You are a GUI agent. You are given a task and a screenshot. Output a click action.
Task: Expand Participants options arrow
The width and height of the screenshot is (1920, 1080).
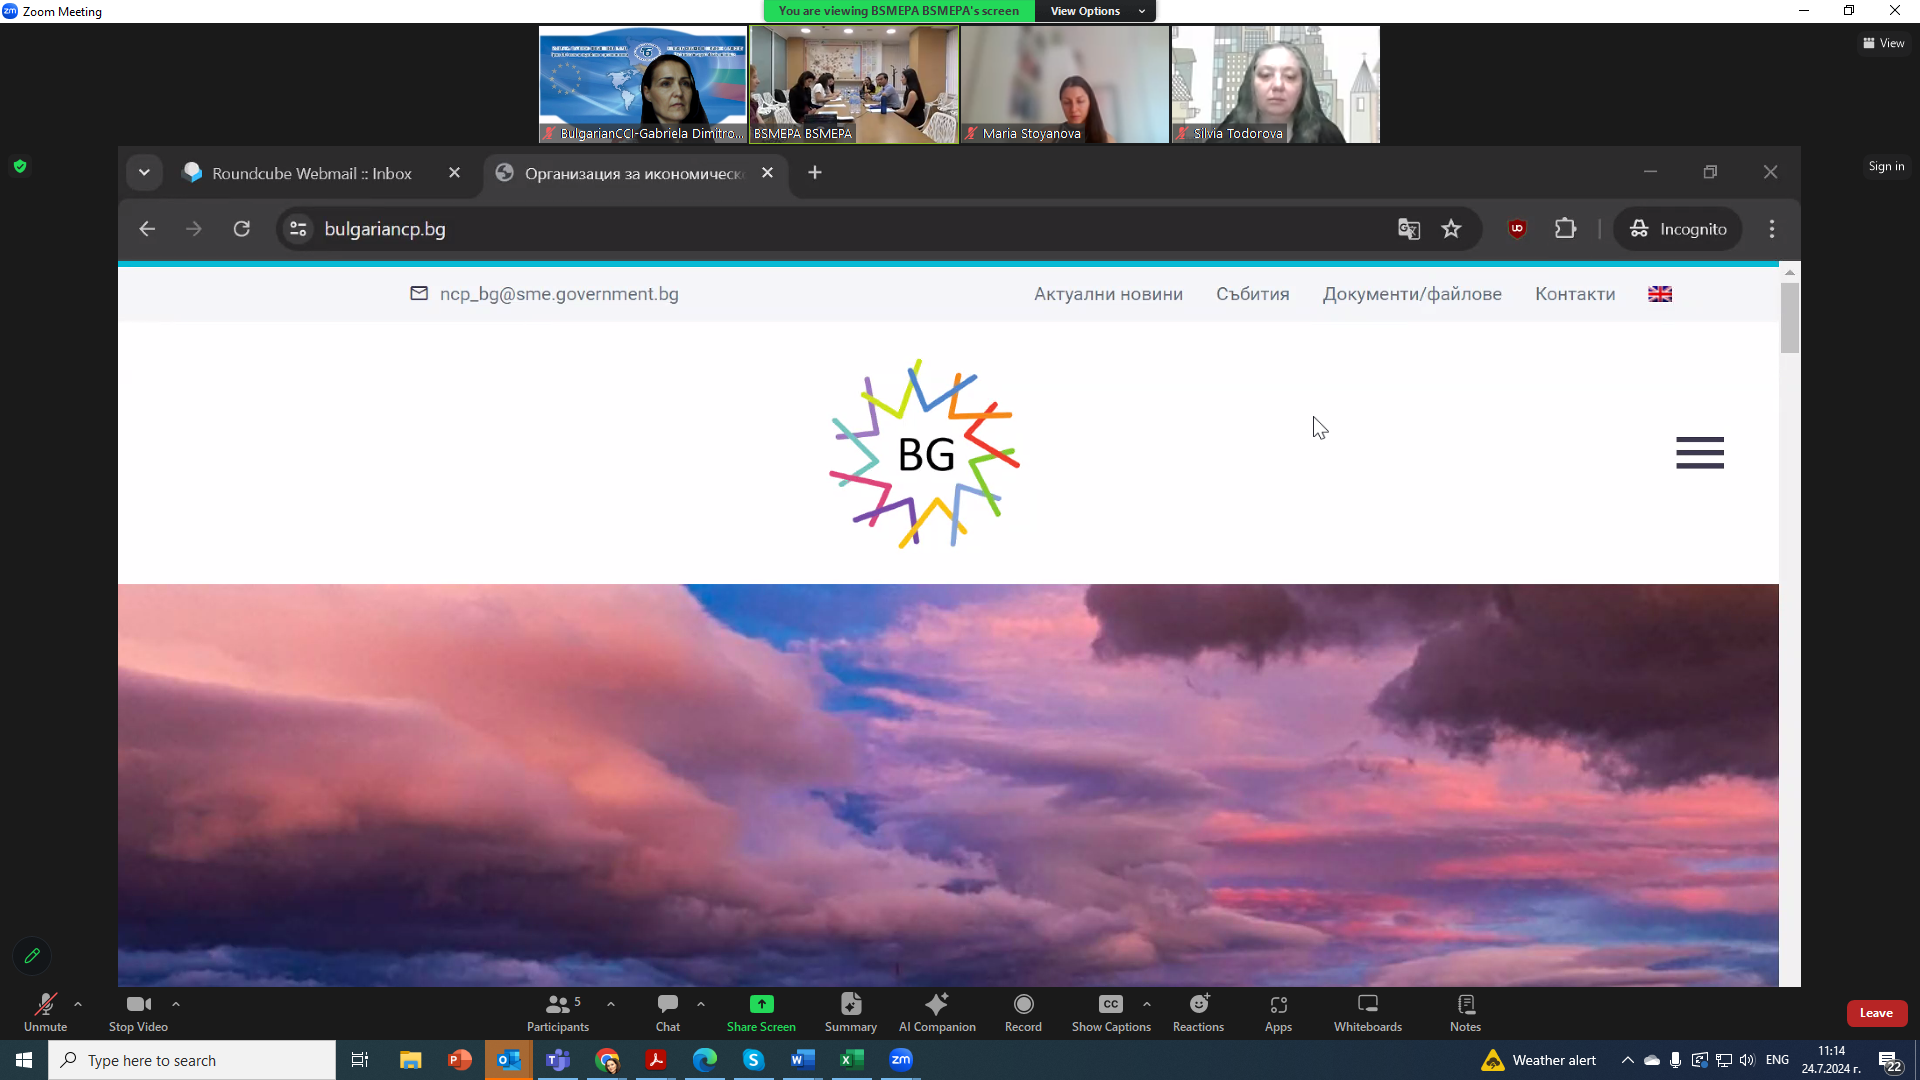click(x=611, y=1004)
